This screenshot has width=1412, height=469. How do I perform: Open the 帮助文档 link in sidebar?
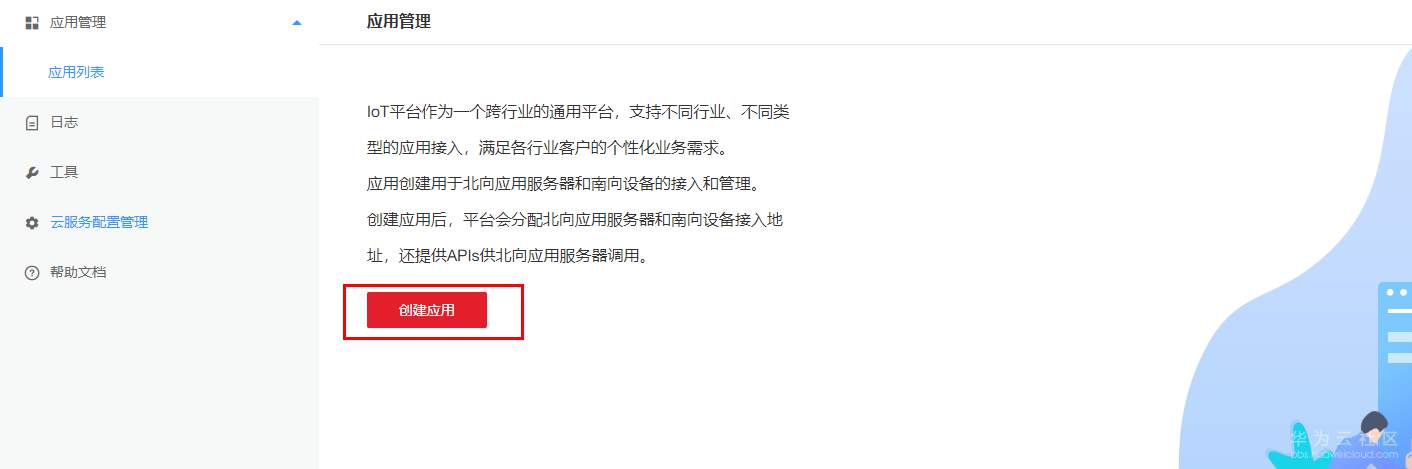[x=160, y=272]
